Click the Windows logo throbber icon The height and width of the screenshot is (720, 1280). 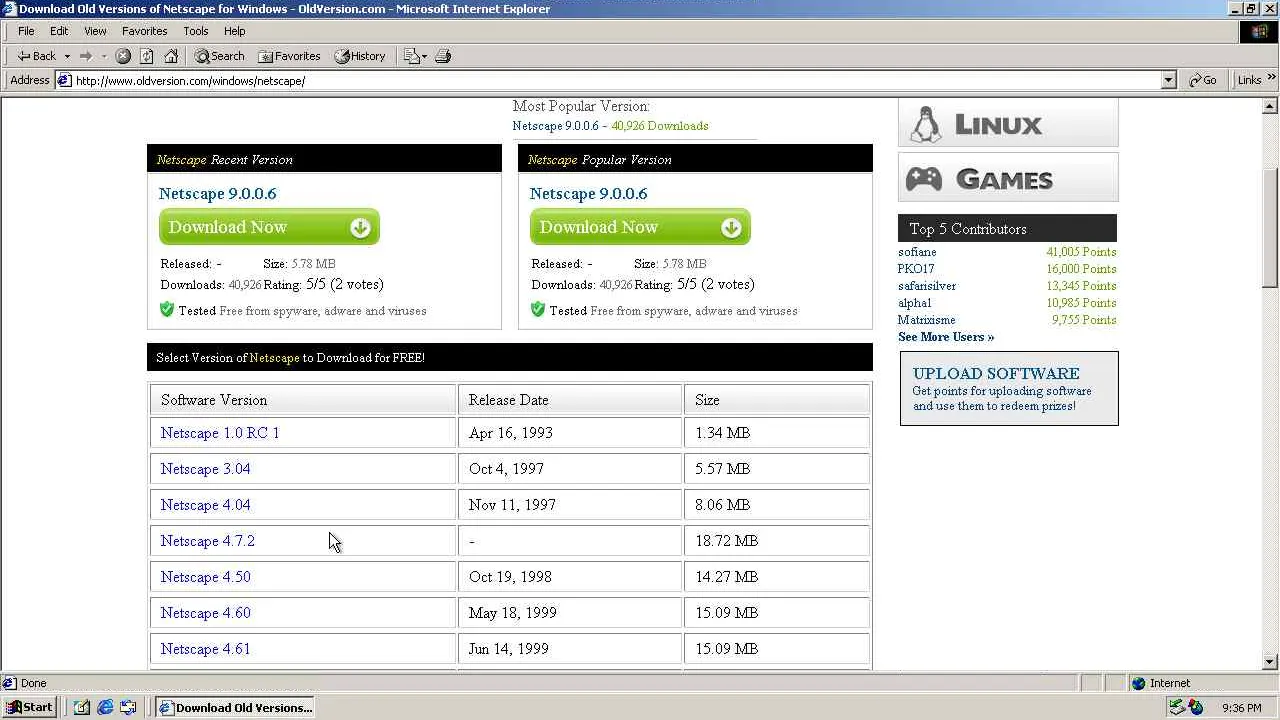[1259, 31]
